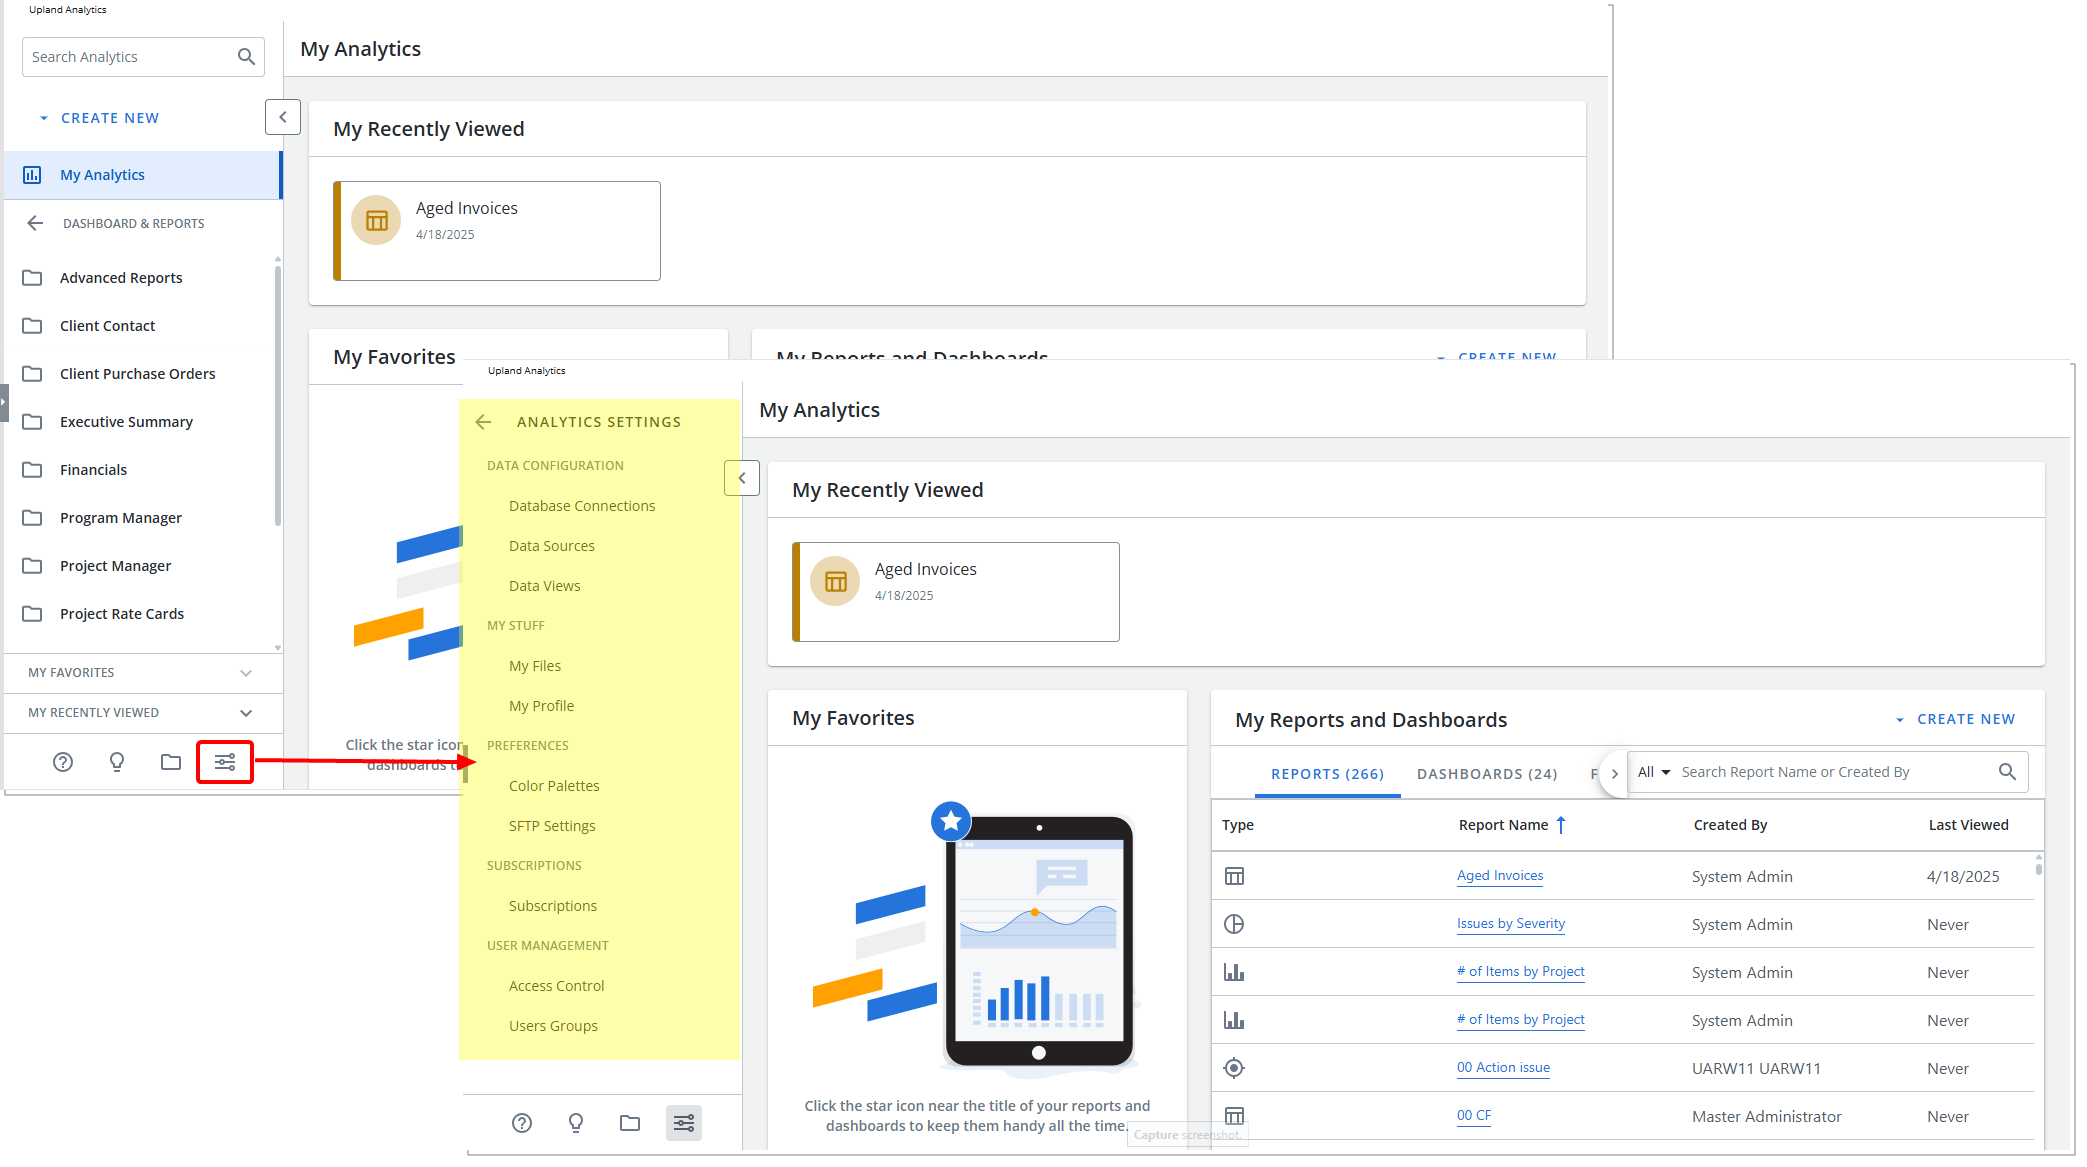Open the folder icon in bottom toolbar of the Analytics Settings panel
This screenshot has height=1167, width=2087.
pos(630,1123)
